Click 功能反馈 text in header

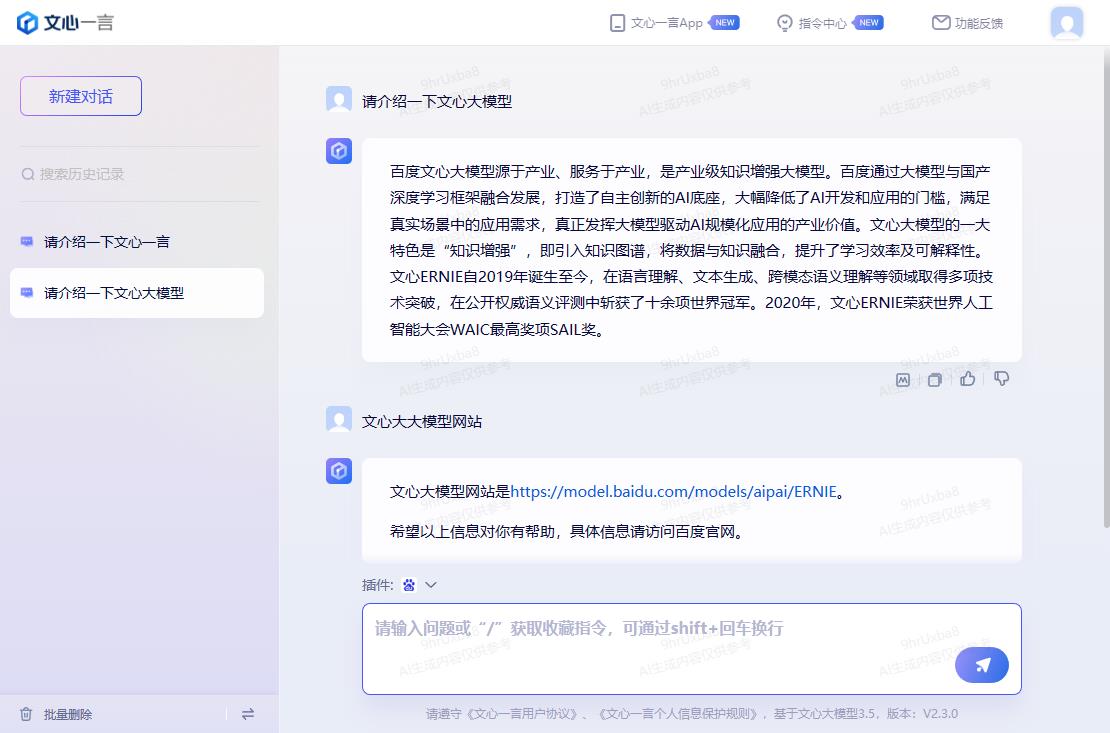point(979,23)
